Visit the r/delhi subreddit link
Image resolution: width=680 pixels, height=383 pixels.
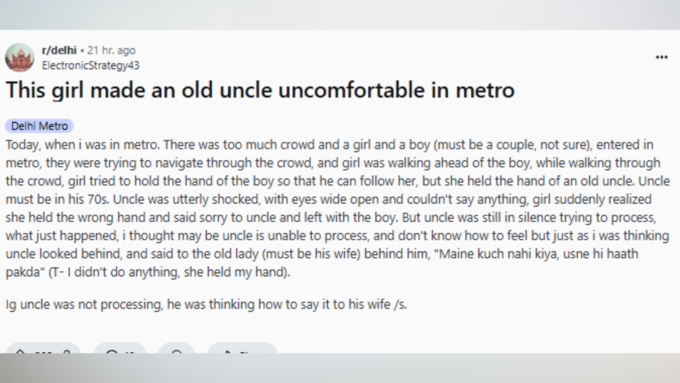point(59,50)
